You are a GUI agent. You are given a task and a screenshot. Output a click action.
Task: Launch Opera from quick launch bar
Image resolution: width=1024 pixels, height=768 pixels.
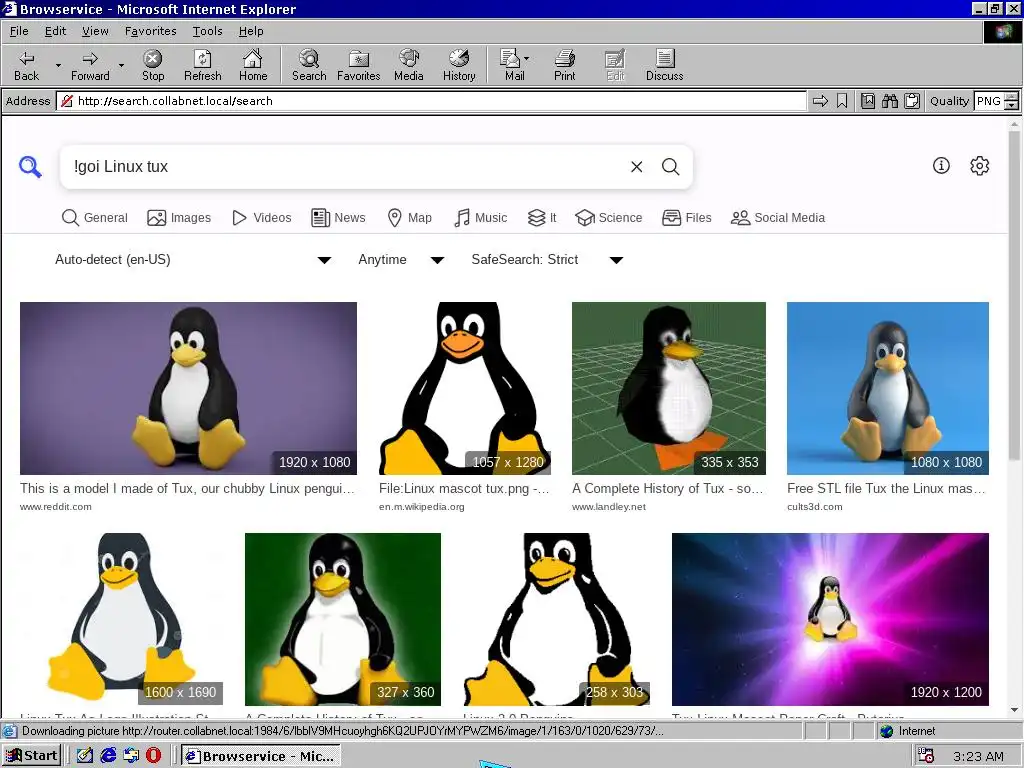(x=153, y=756)
